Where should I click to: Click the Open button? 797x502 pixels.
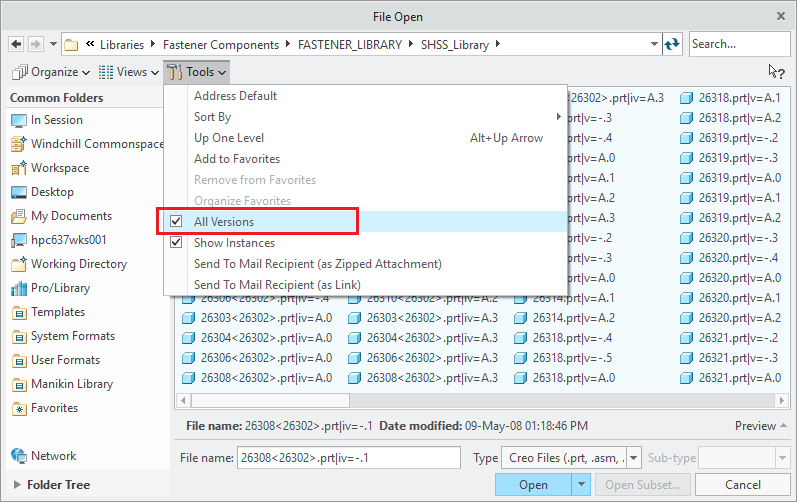click(x=533, y=485)
